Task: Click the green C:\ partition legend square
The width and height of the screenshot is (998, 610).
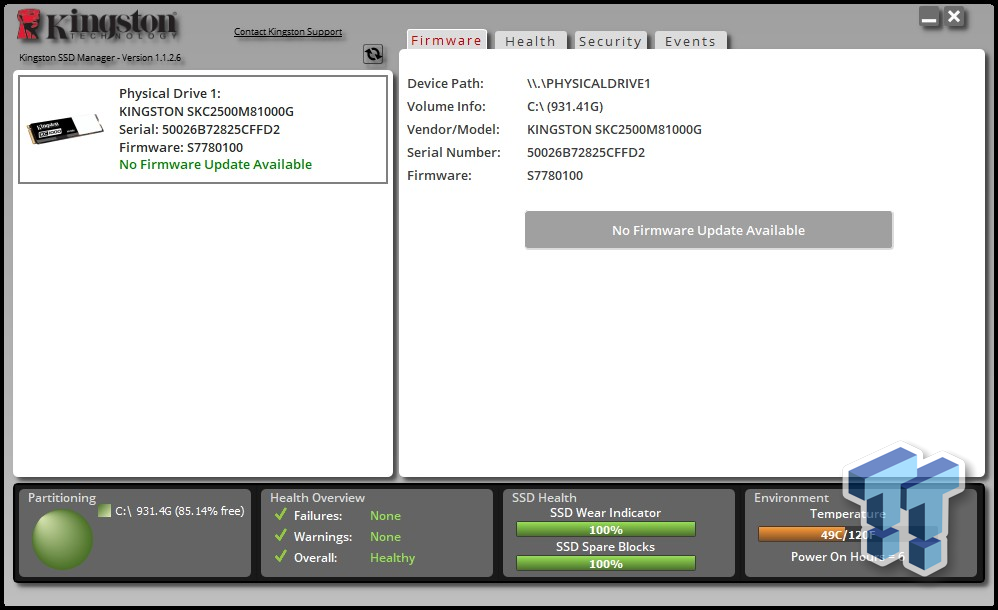Action: point(104,511)
